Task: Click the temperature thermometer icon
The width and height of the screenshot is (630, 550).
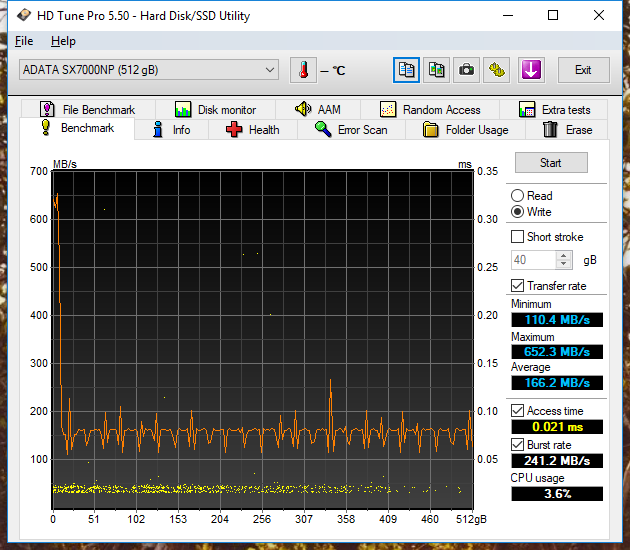Action: (303, 70)
